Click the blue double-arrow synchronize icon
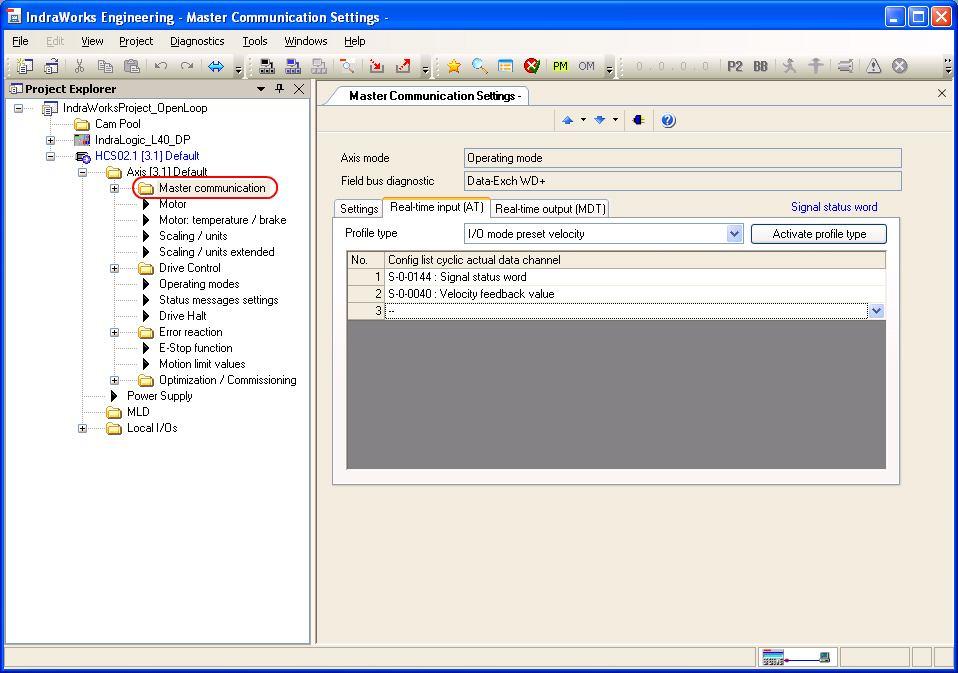 (x=216, y=66)
